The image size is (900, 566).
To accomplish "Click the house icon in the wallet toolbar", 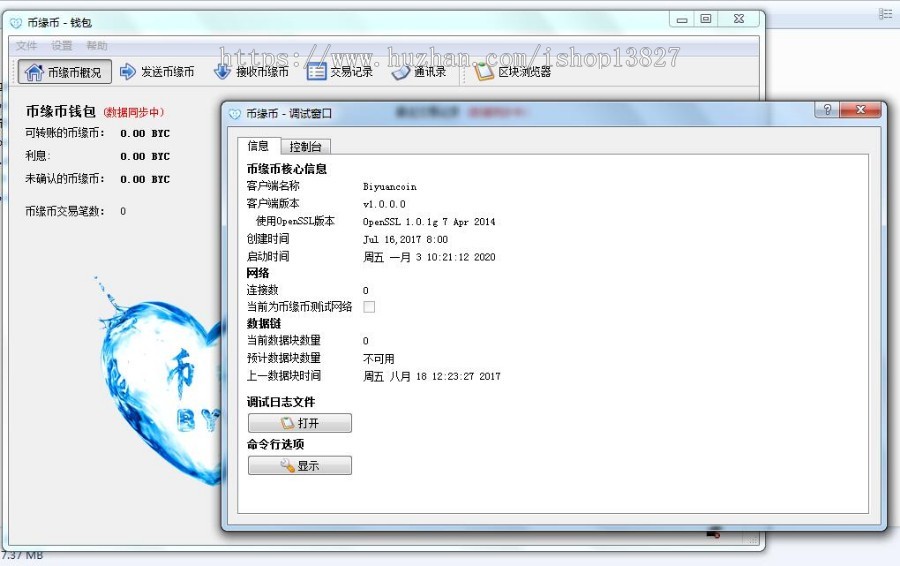I will pyautogui.click(x=34, y=72).
